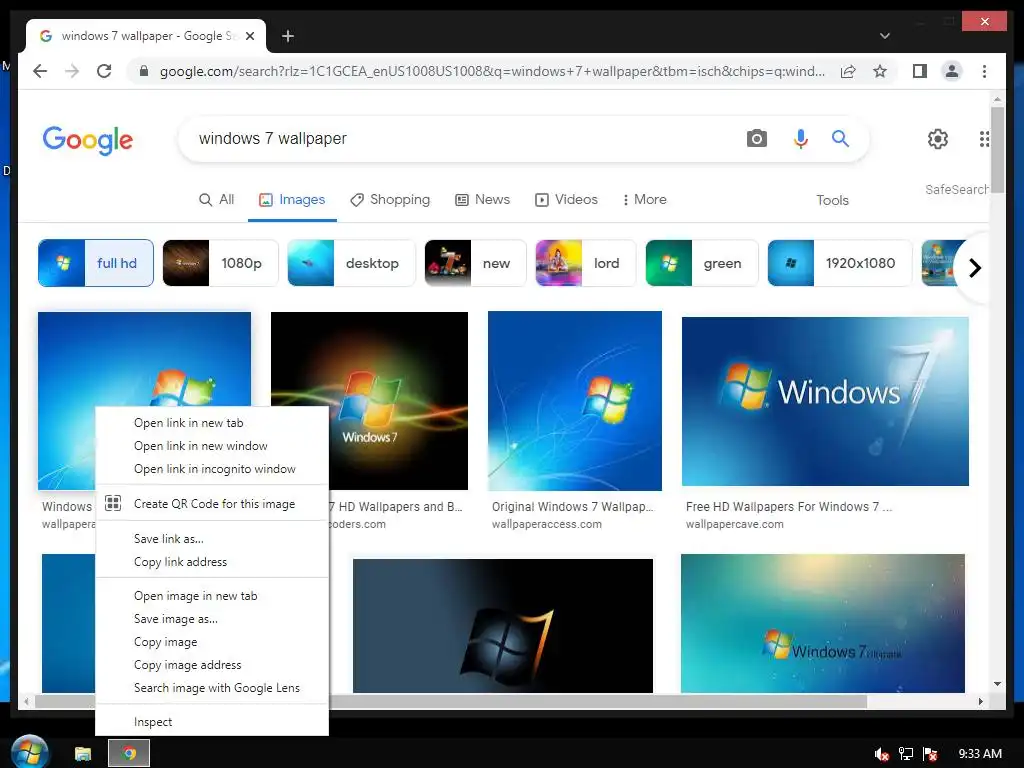Switch to the Shopping tab
The width and height of the screenshot is (1024, 768).
[x=390, y=200]
